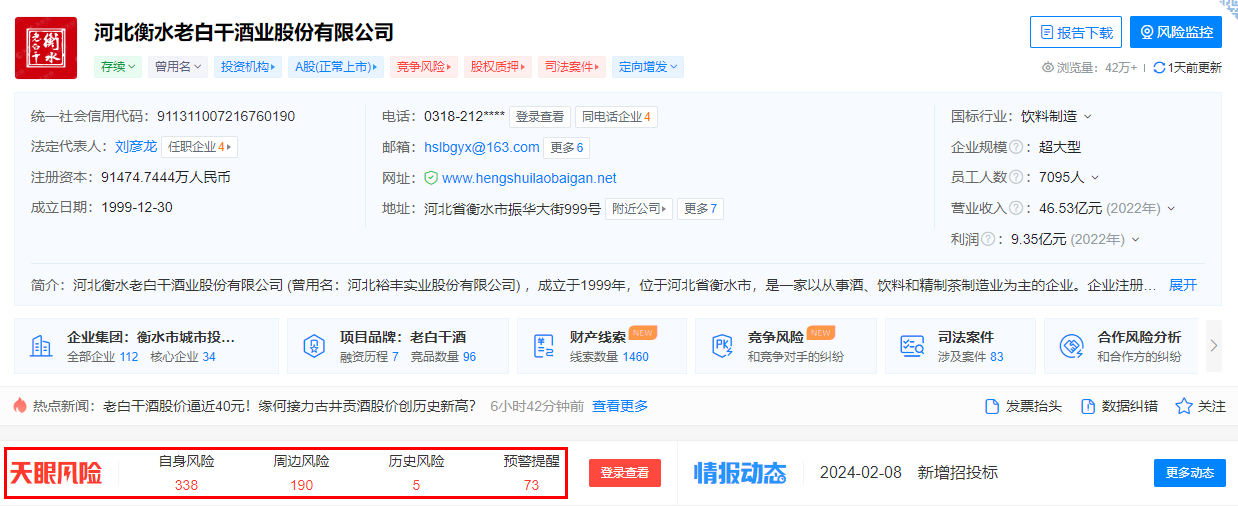The height and width of the screenshot is (506, 1238).
Task: Click the 任职企业 4 button
Action: pyautogui.click(x=200, y=147)
